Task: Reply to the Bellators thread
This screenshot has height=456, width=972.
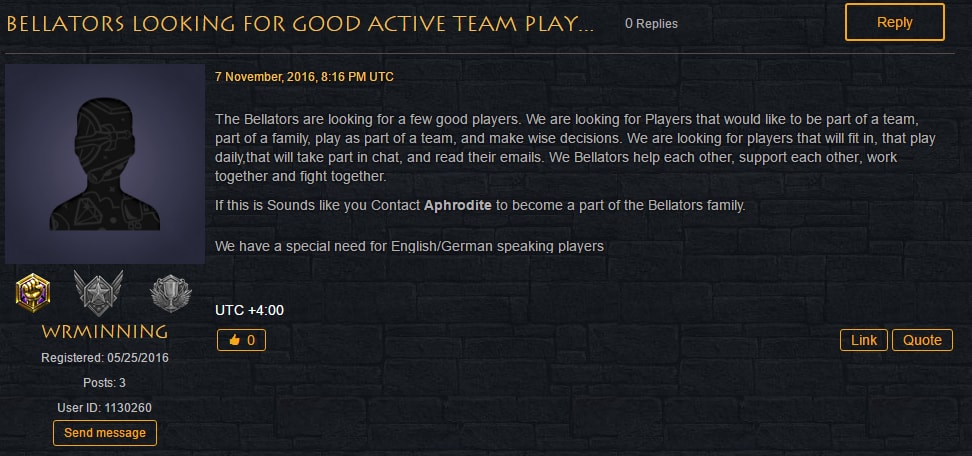Action: click(x=895, y=22)
